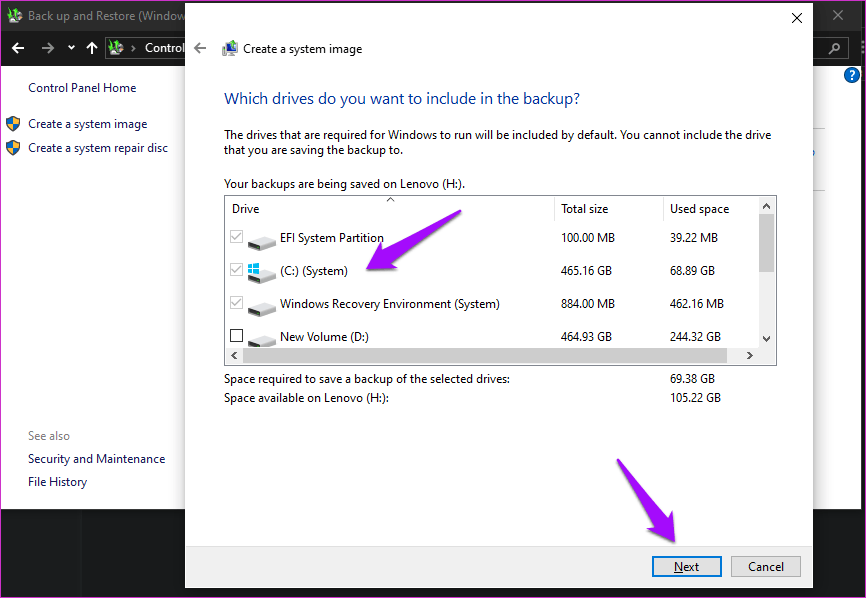The image size is (866, 598).
Task: Click the Explorer back navigation arrow
Action: [18, 48]
